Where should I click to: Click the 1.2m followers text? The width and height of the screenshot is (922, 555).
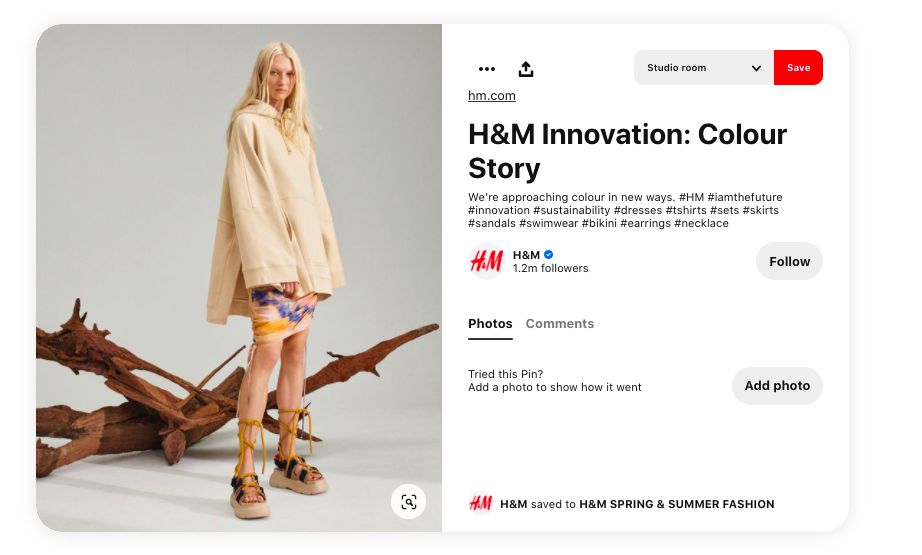550,269
